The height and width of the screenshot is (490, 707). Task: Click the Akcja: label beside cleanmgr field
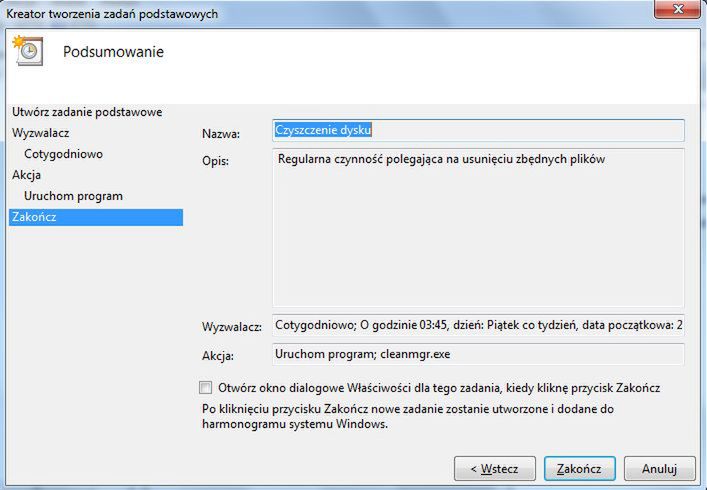click(x=218, y=356)
